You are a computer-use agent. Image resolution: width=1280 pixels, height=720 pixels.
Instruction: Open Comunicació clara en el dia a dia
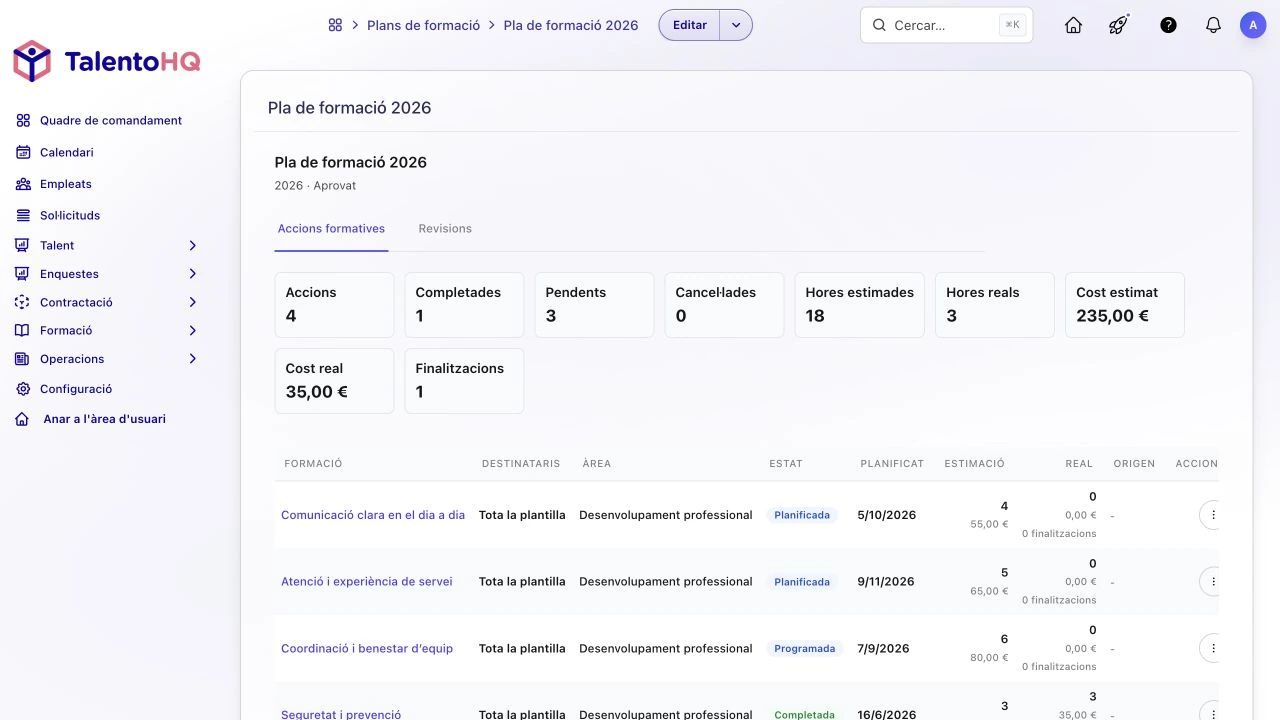coord(373,515)
